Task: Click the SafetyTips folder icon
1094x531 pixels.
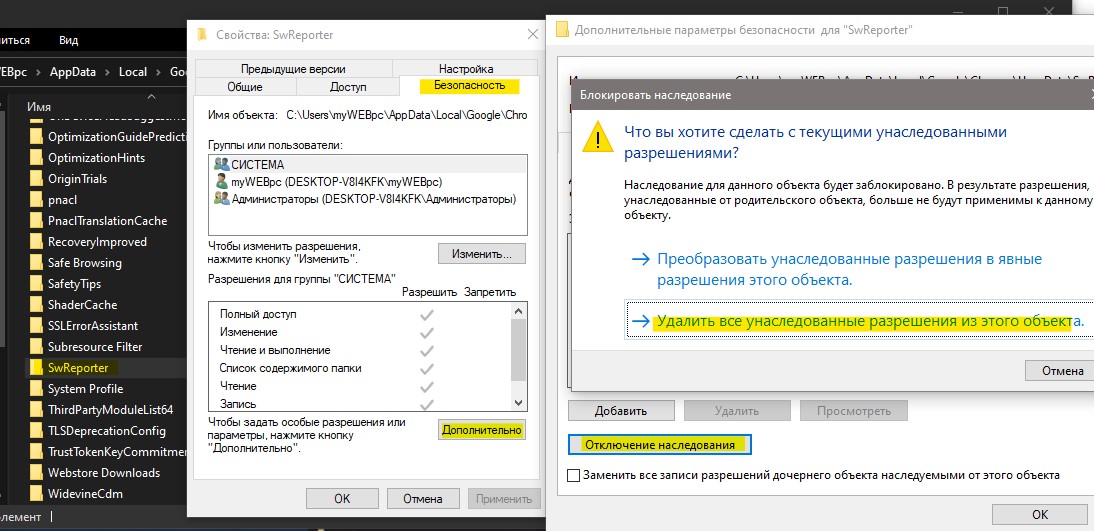Action: click(x=36, y=284)
